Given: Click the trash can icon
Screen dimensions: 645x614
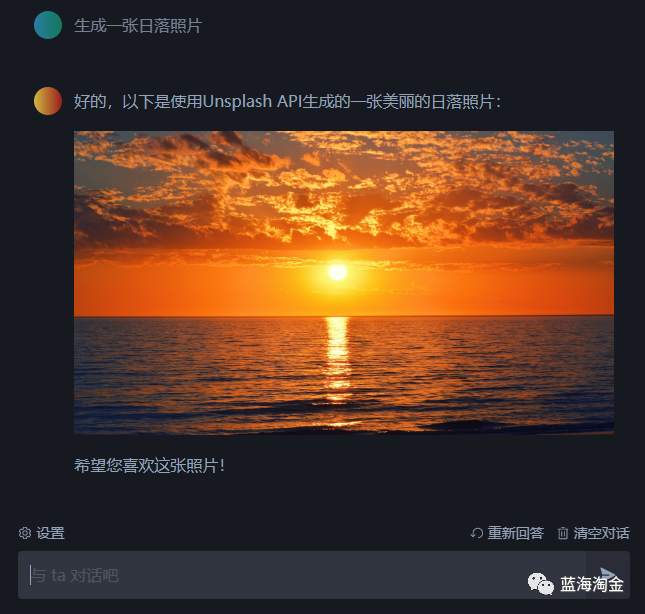Looking at the screenshot, I should (563, 533).
